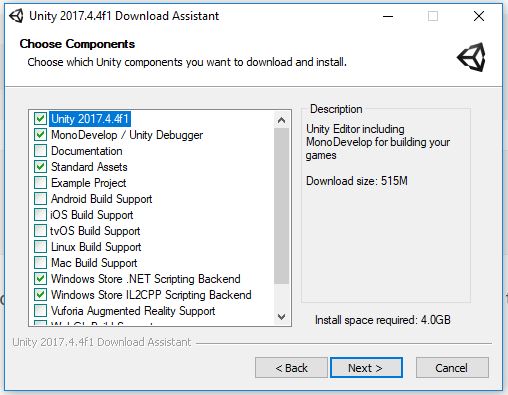Enable the Example Project checkbox
508x395 pixels.
click(40, 183)
